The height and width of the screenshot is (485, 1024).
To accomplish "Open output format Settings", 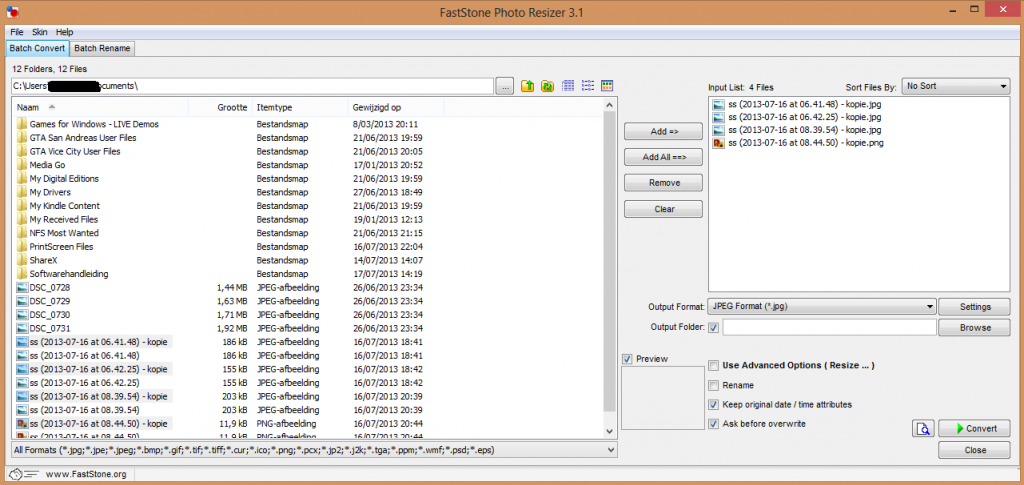I will (x=974, y=307).
